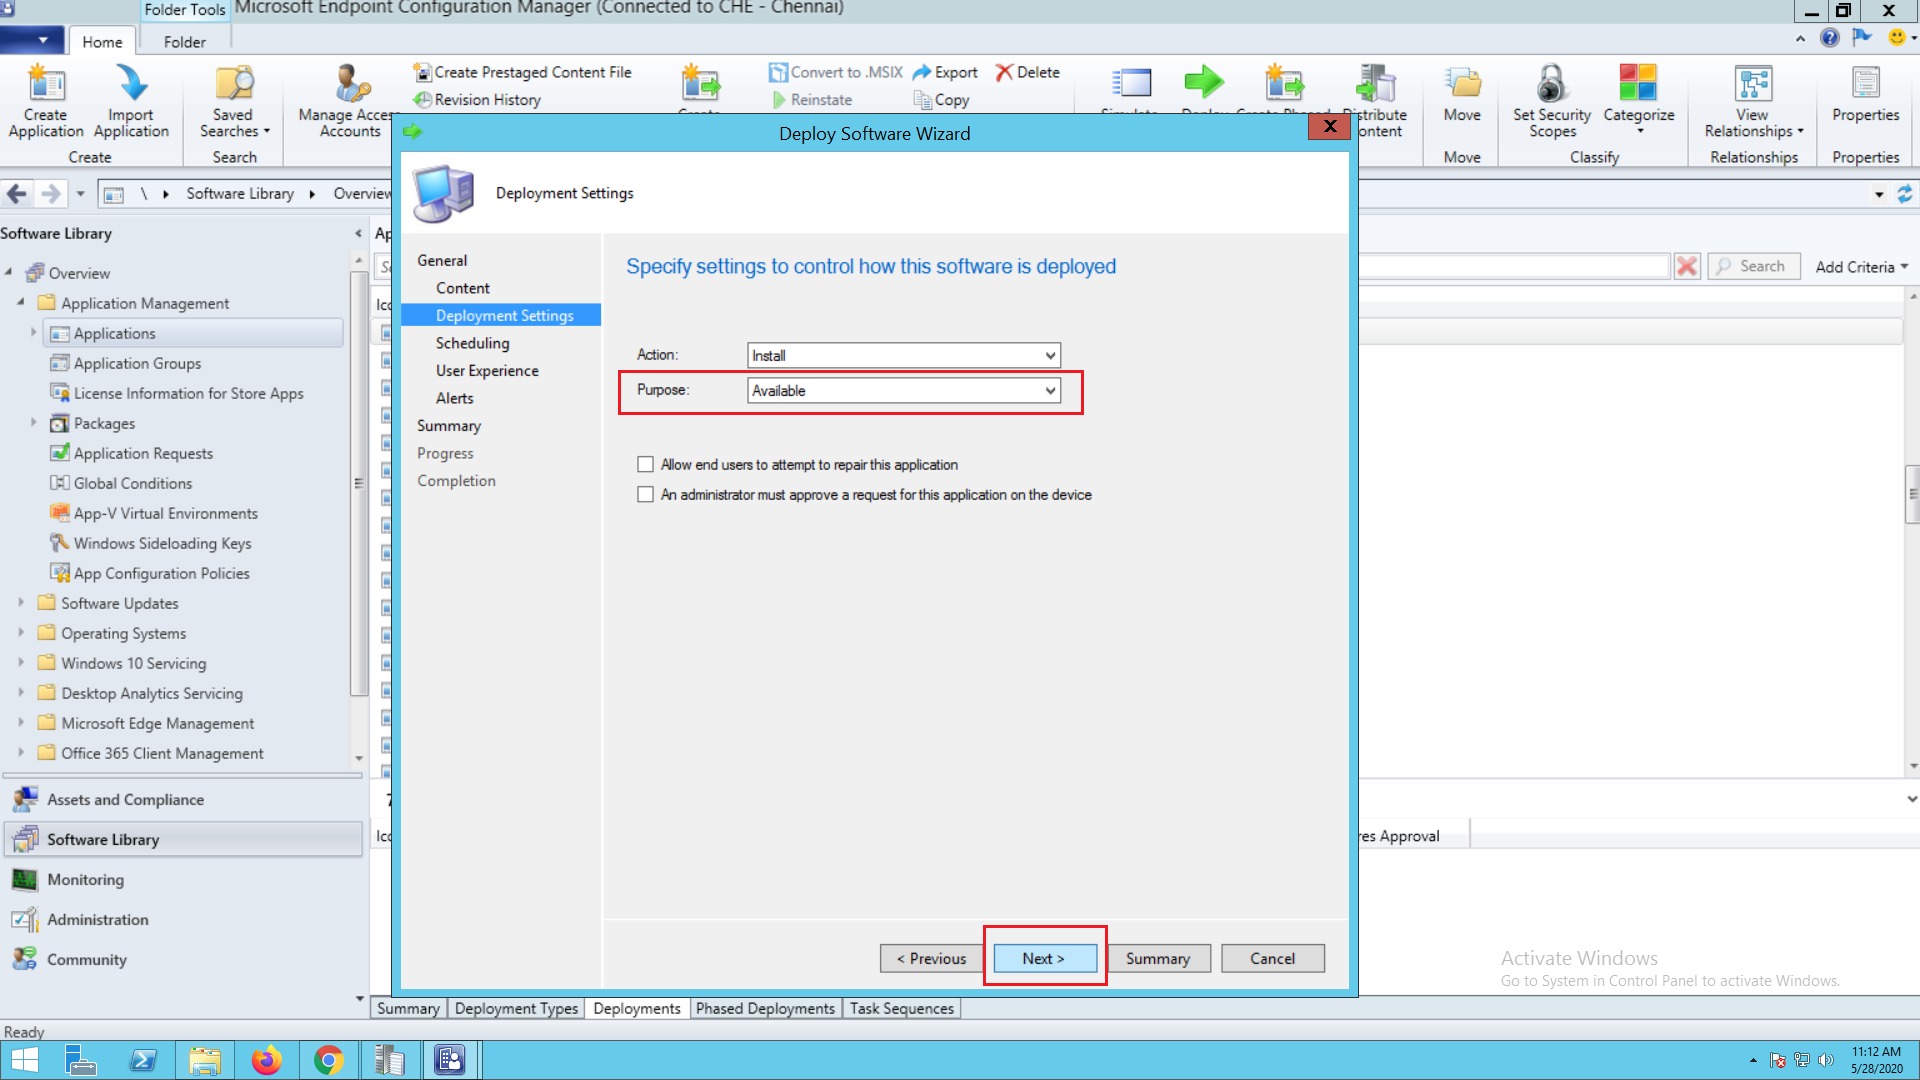Click the Import Application icon

click(131, 100)
